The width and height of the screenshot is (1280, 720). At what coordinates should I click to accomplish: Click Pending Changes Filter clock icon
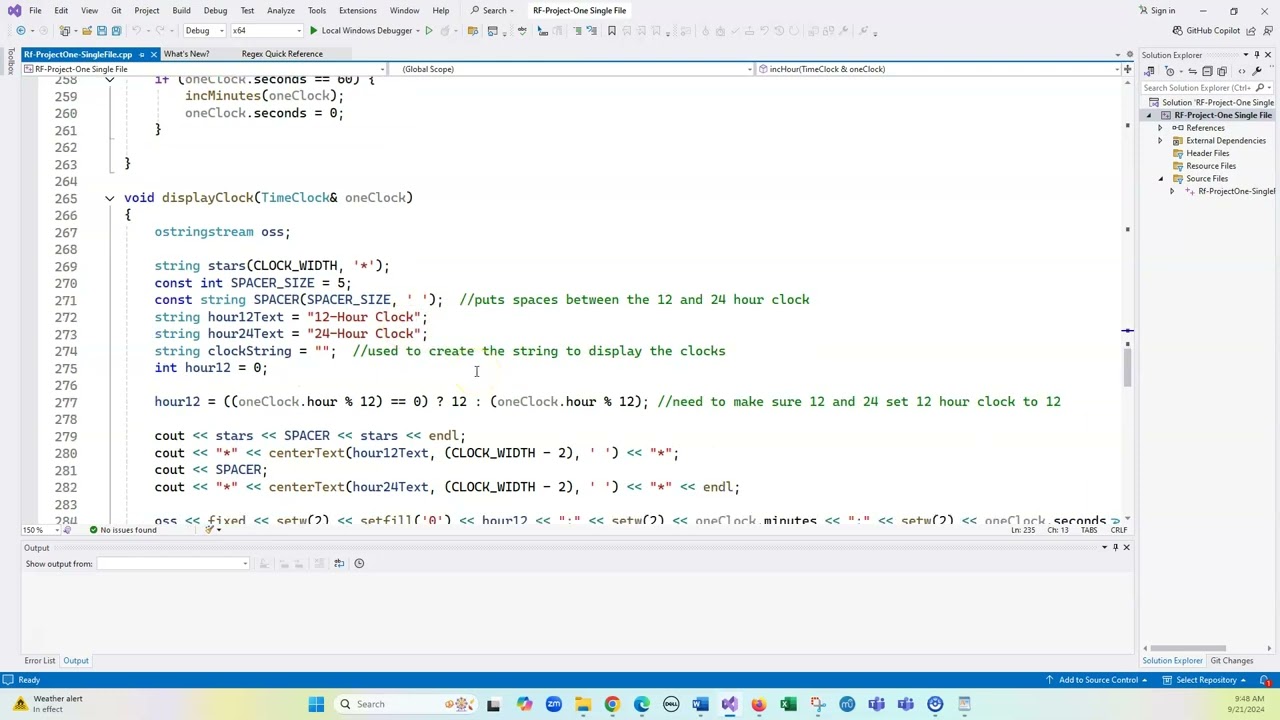tap(1169, 71)
